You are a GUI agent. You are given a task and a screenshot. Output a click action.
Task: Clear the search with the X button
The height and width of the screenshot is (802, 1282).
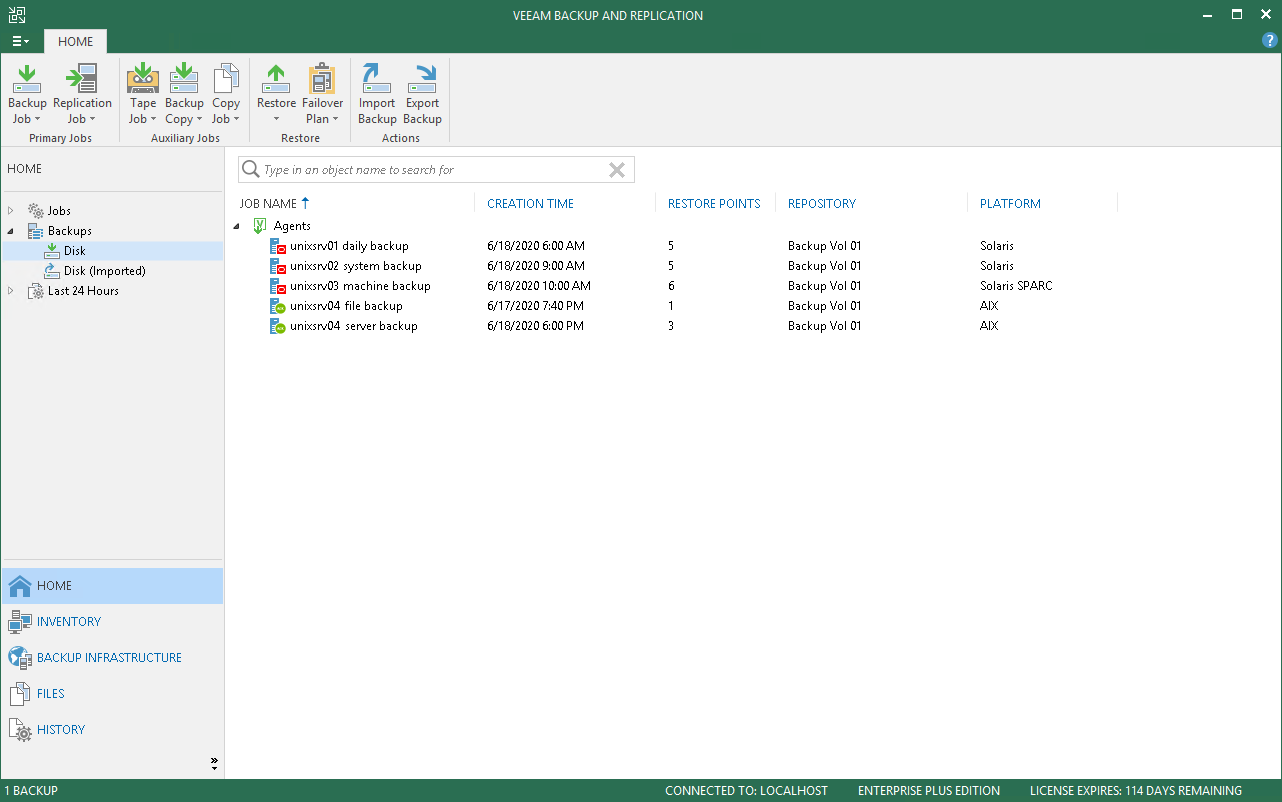617,170
